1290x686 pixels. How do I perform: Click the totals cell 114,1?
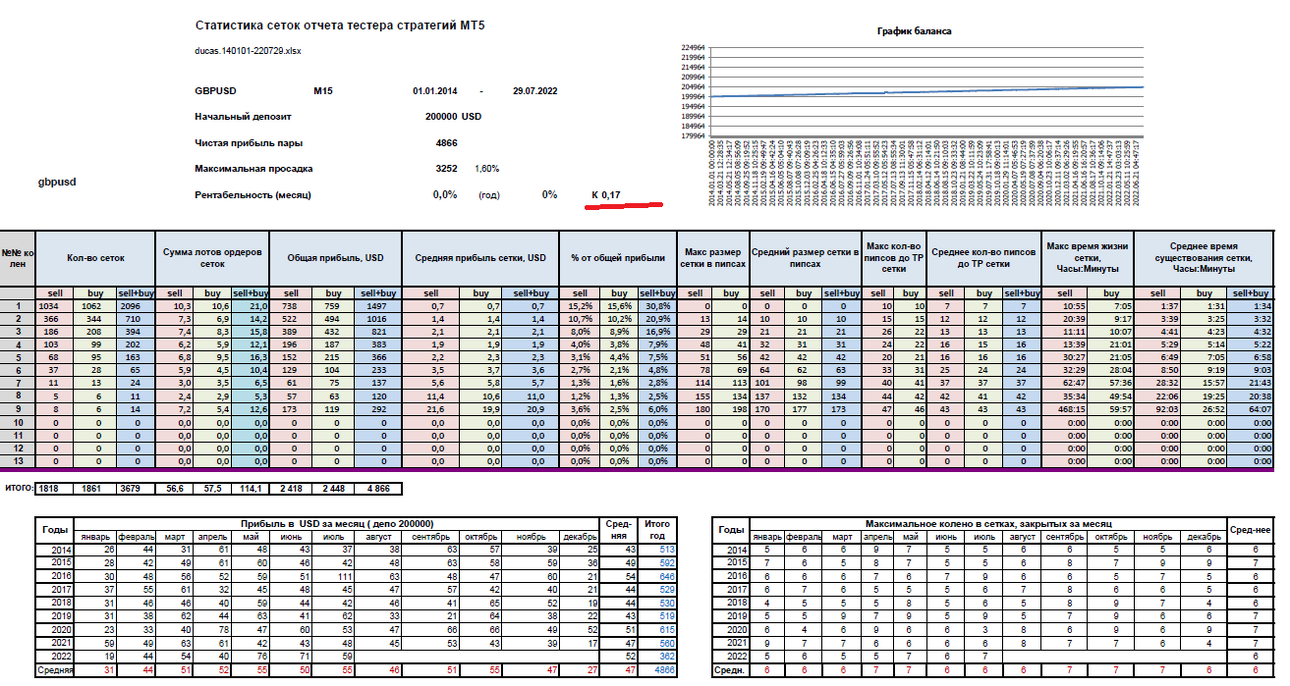[x=250, y=488]
